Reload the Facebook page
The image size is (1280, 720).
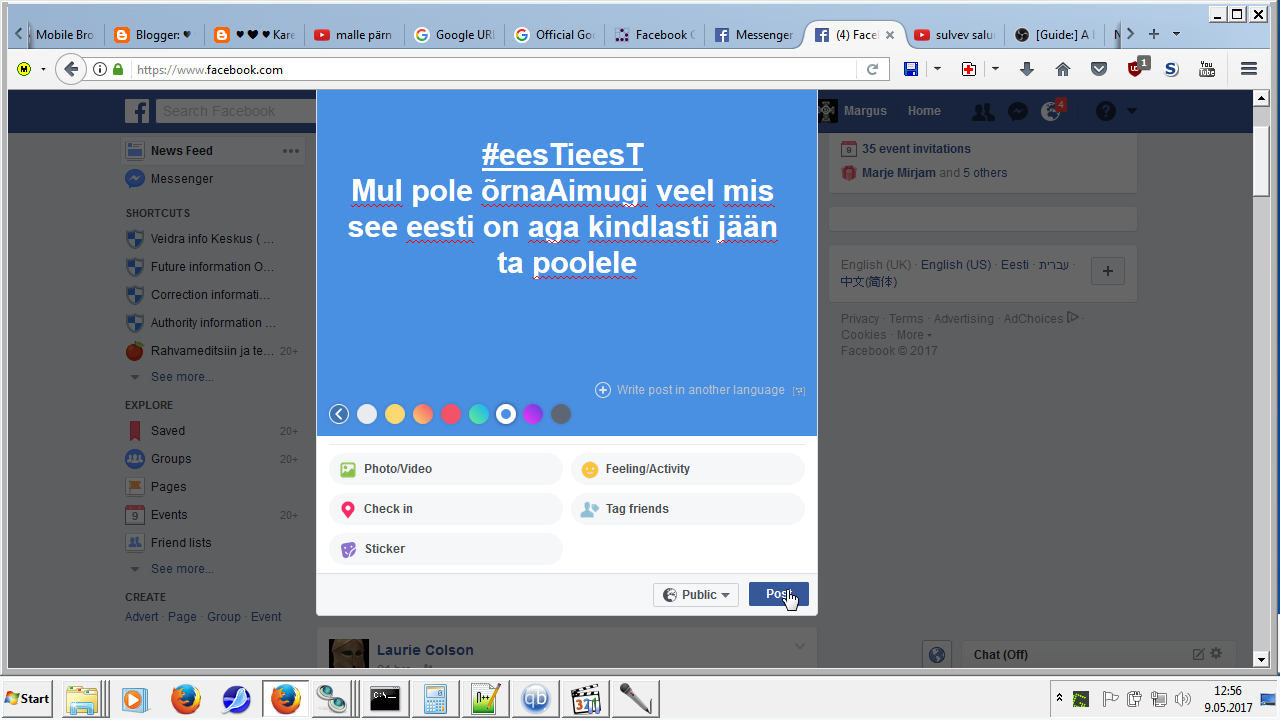872,69
